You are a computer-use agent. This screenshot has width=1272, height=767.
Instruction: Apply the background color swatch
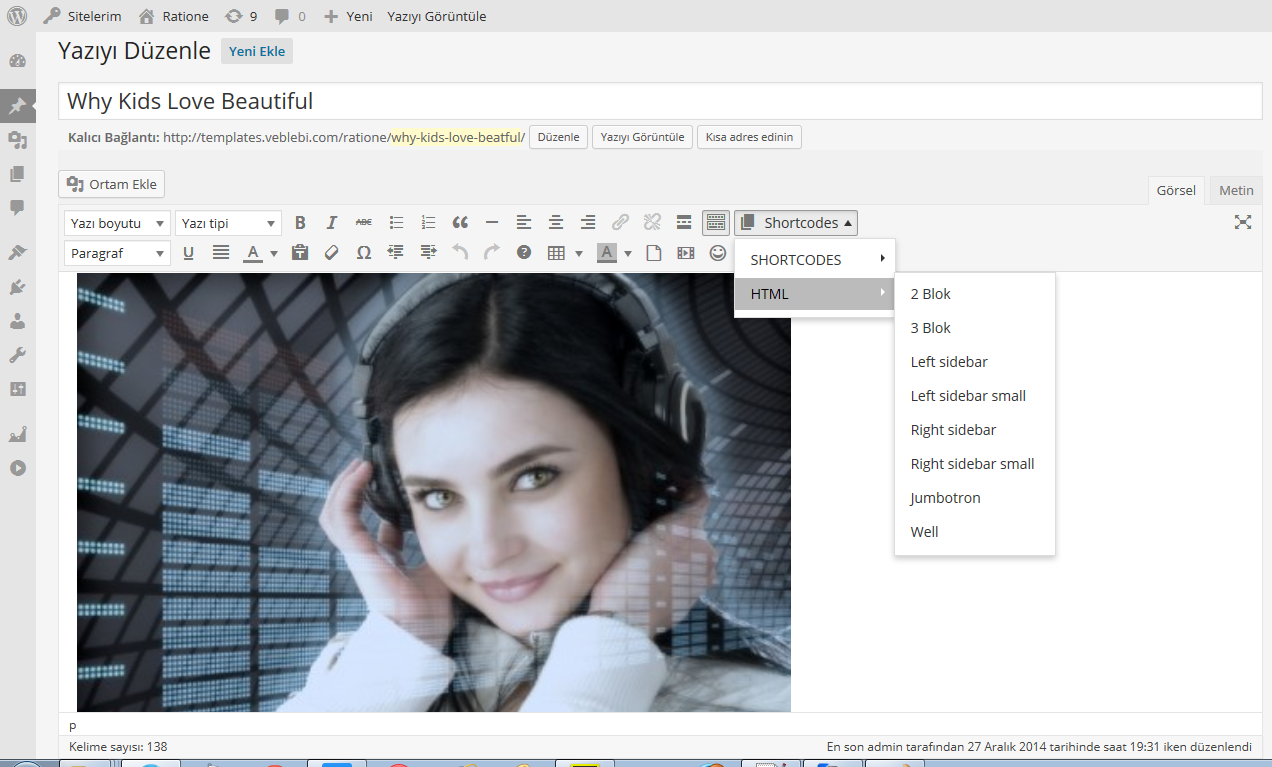coord(607,253)
